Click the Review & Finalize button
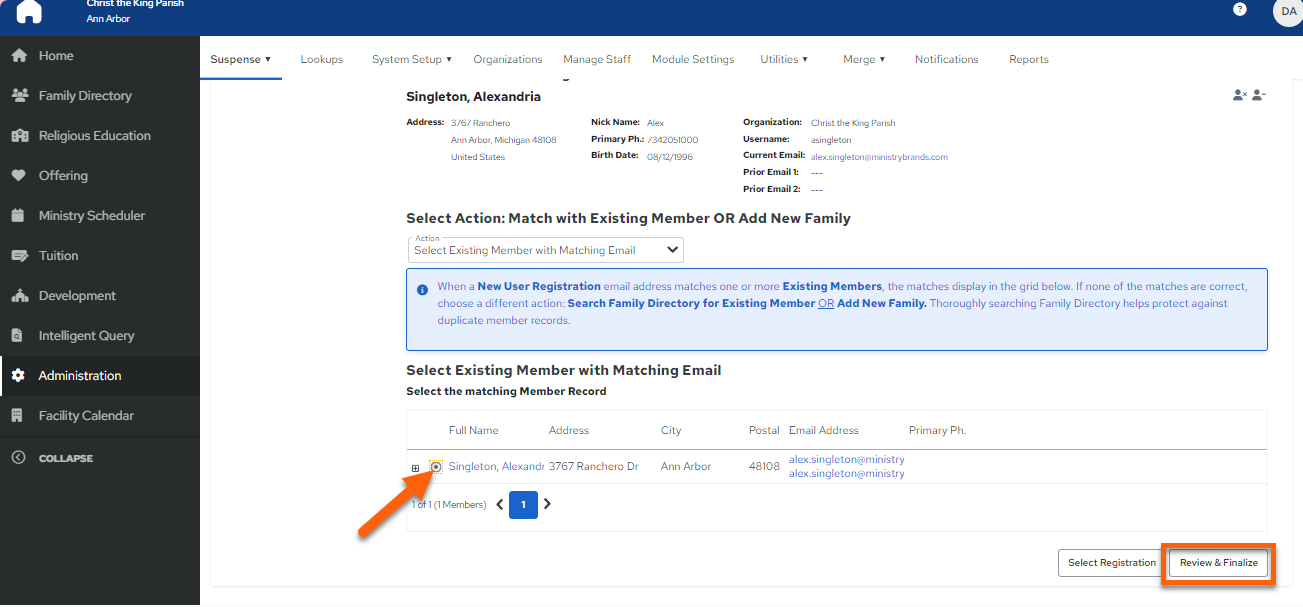 pyautogui.click(x=1219, y=563)
